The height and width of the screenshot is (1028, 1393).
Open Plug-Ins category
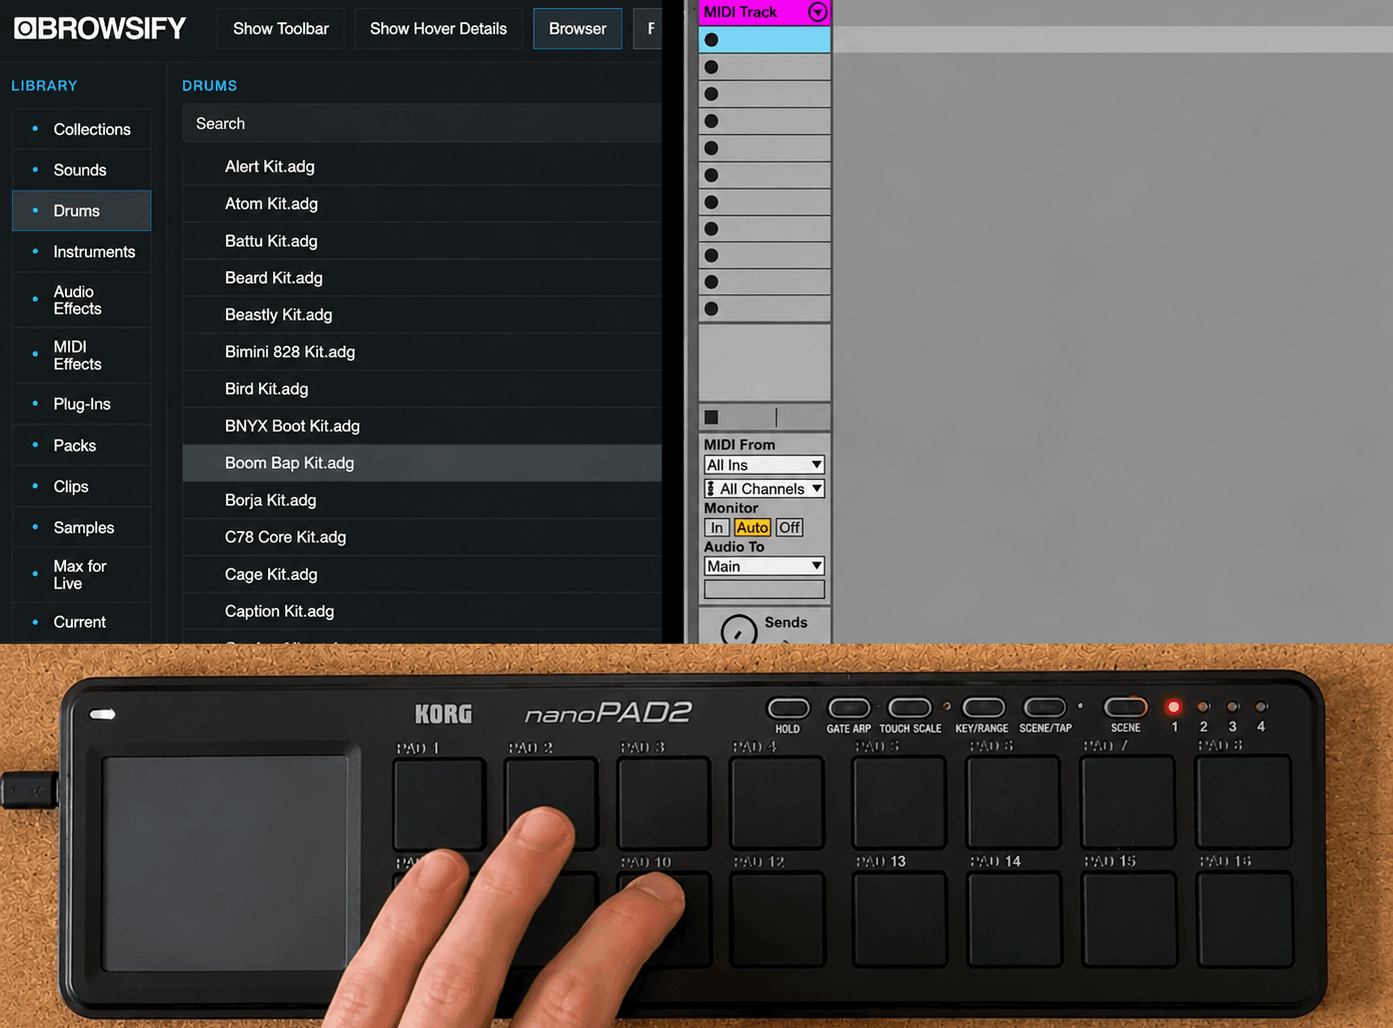(82, 404)
